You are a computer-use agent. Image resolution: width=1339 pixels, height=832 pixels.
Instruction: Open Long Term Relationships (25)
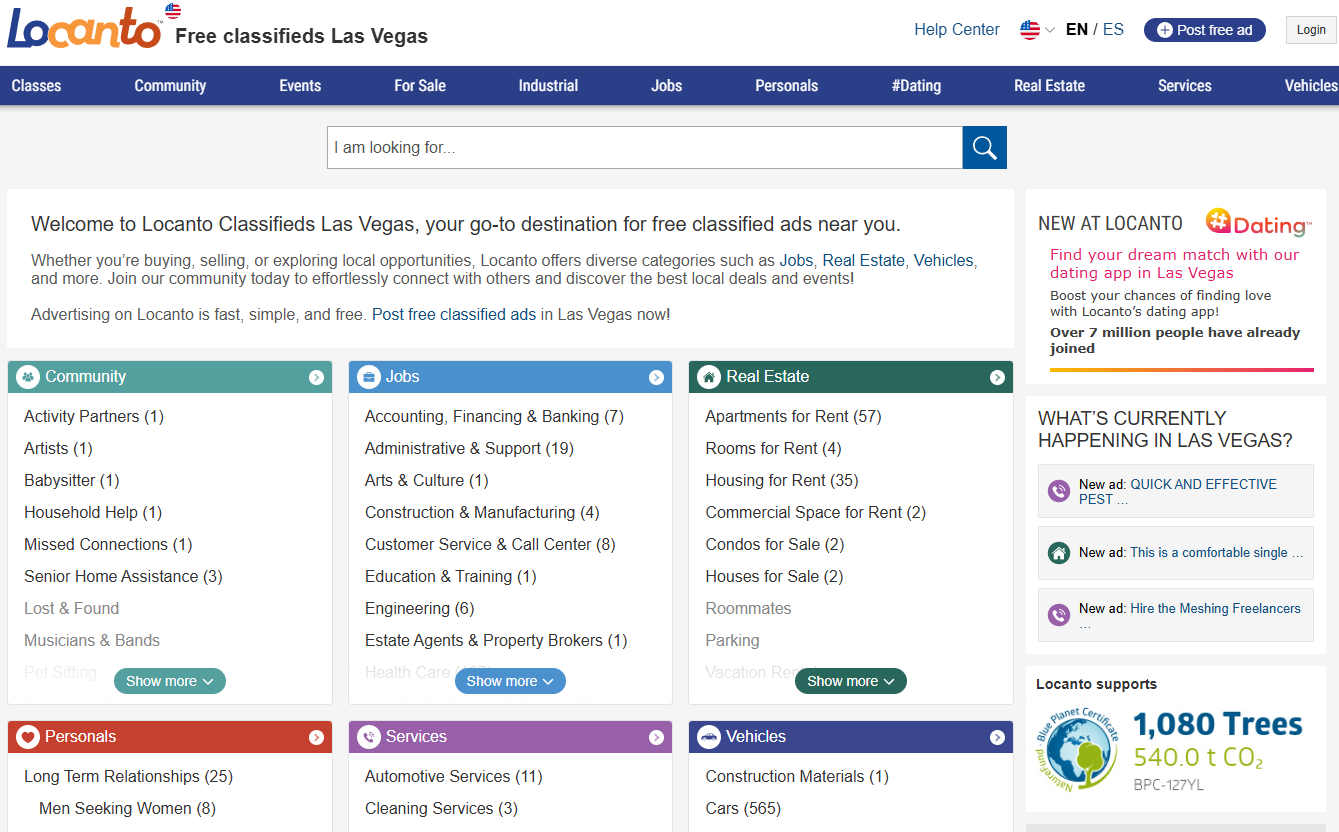pyautogui.click(x=128, y=777)
